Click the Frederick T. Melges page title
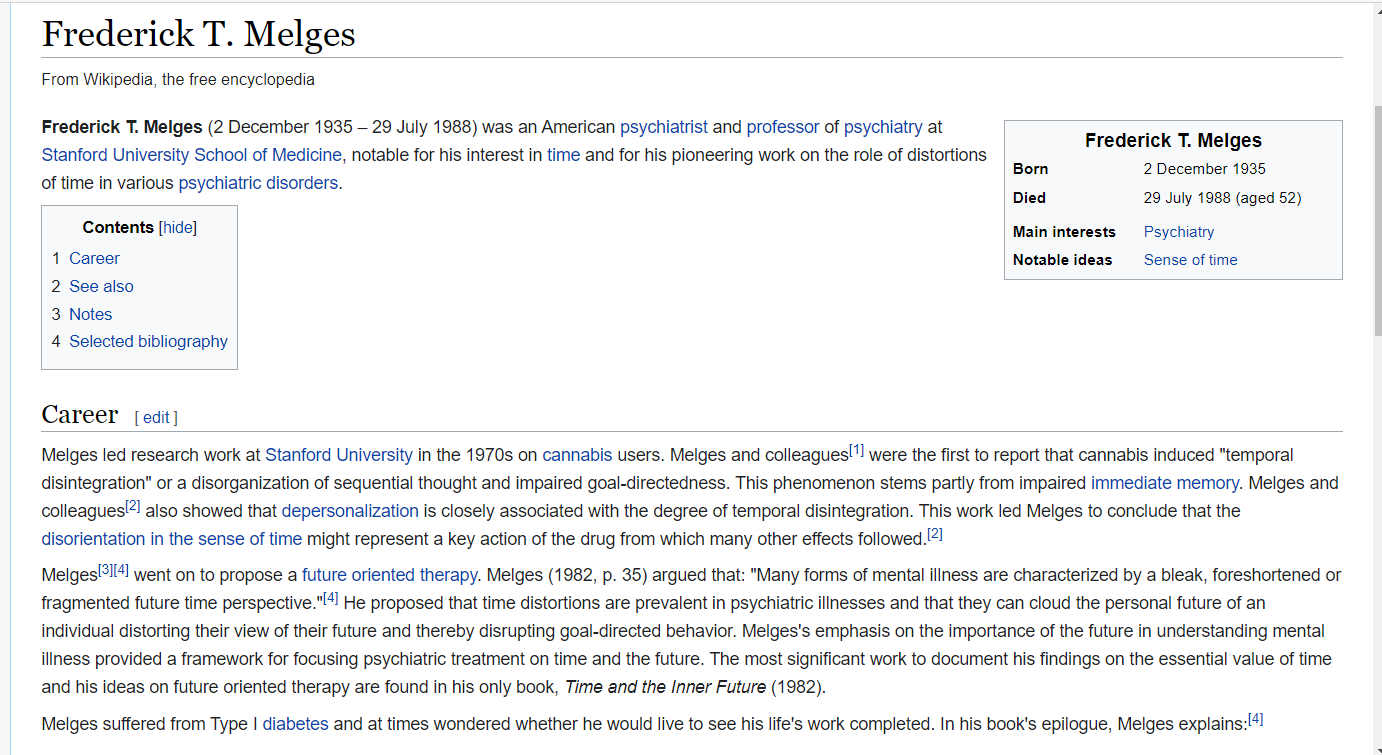This screenshot has width=1382, height=755. 198,34
